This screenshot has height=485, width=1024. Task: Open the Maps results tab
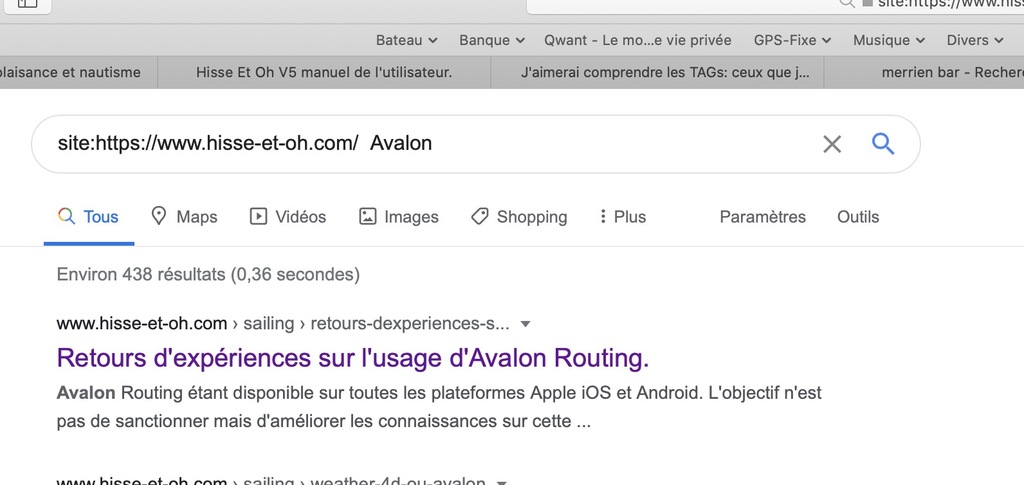[184, 217]
